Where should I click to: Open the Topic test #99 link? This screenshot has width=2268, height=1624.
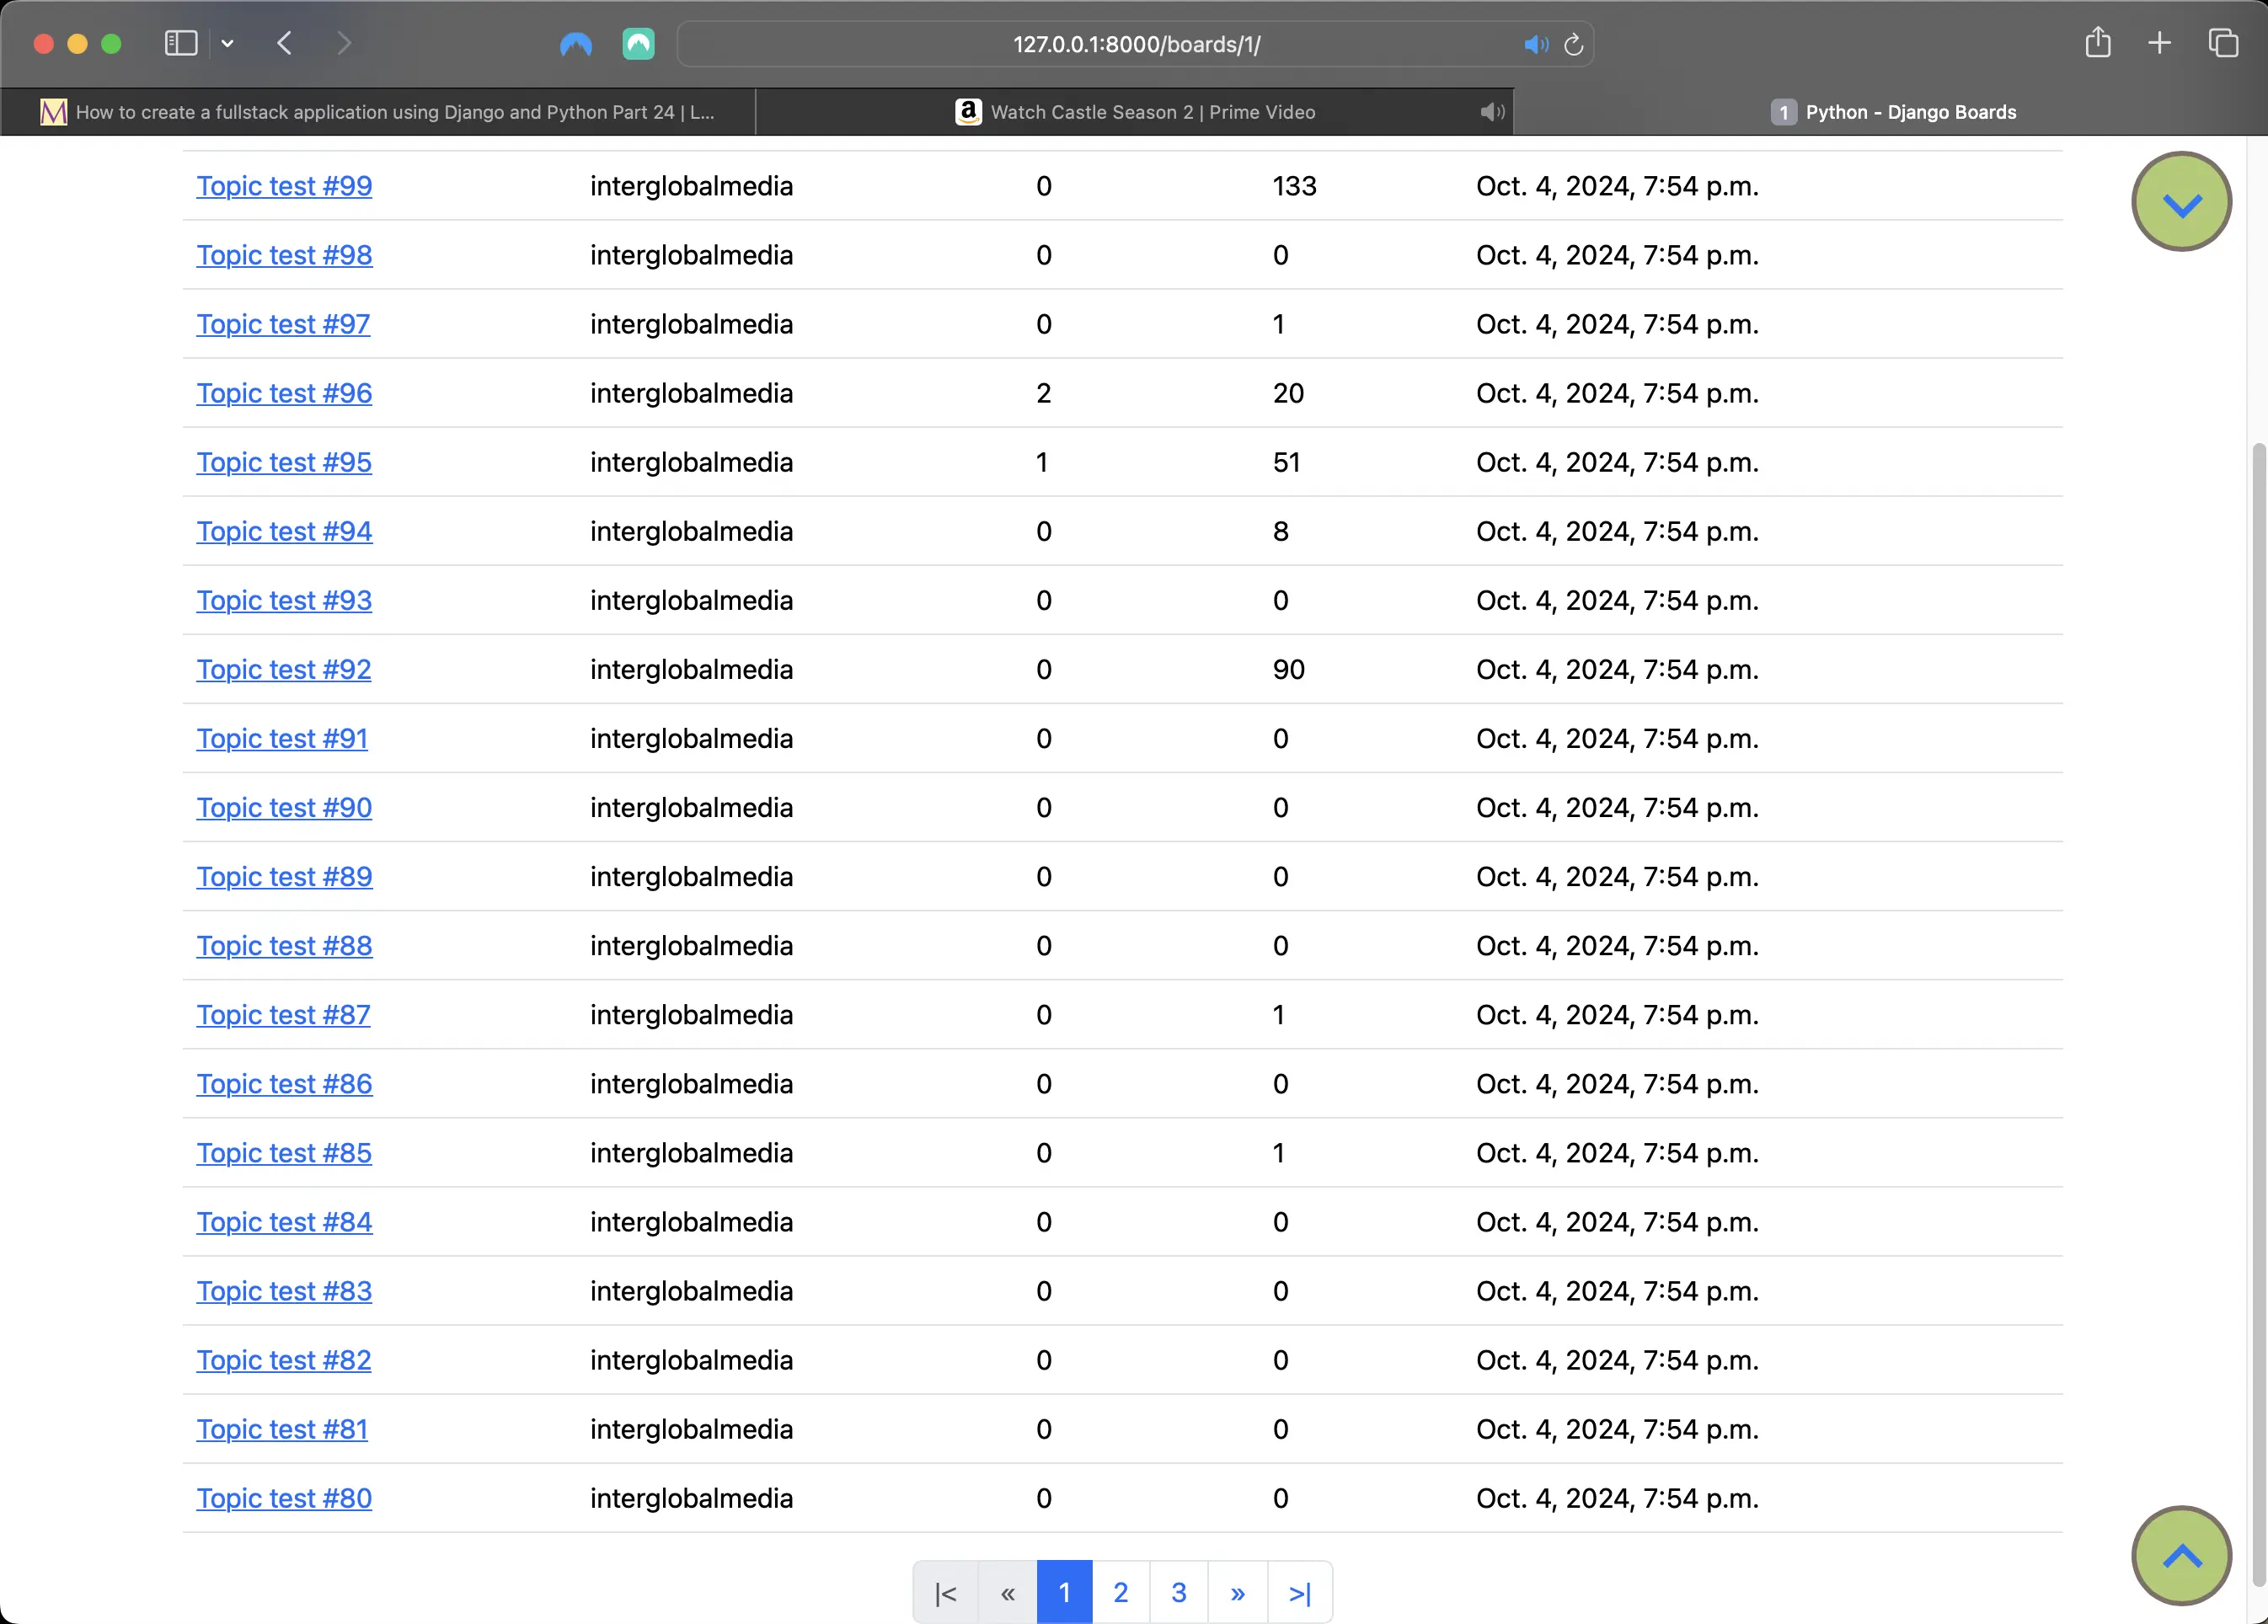click(284, 186)
